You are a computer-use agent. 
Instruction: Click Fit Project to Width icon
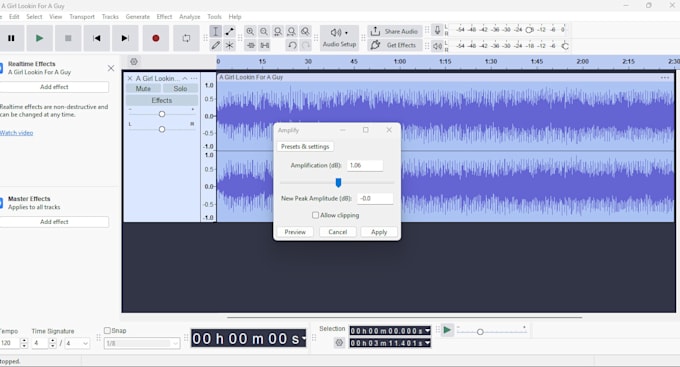pos(291,31)
